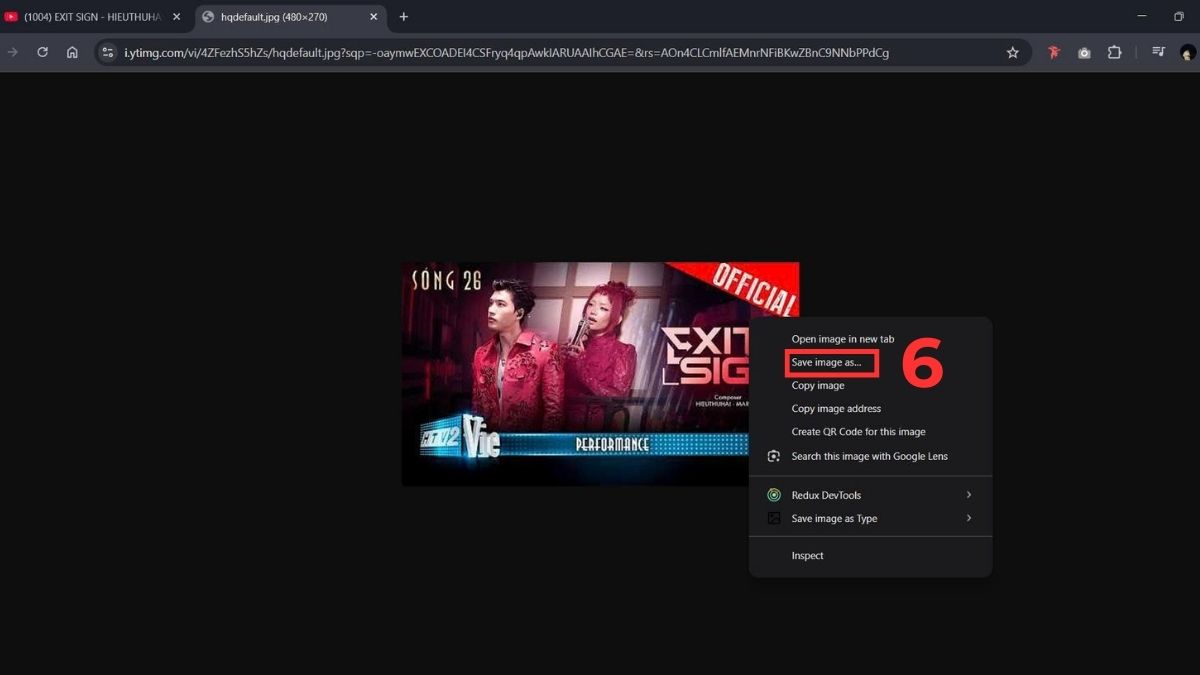Click the Google Lens icon in menu
The width and height of the screenshot is (1200, 675).
pos(773,456)
